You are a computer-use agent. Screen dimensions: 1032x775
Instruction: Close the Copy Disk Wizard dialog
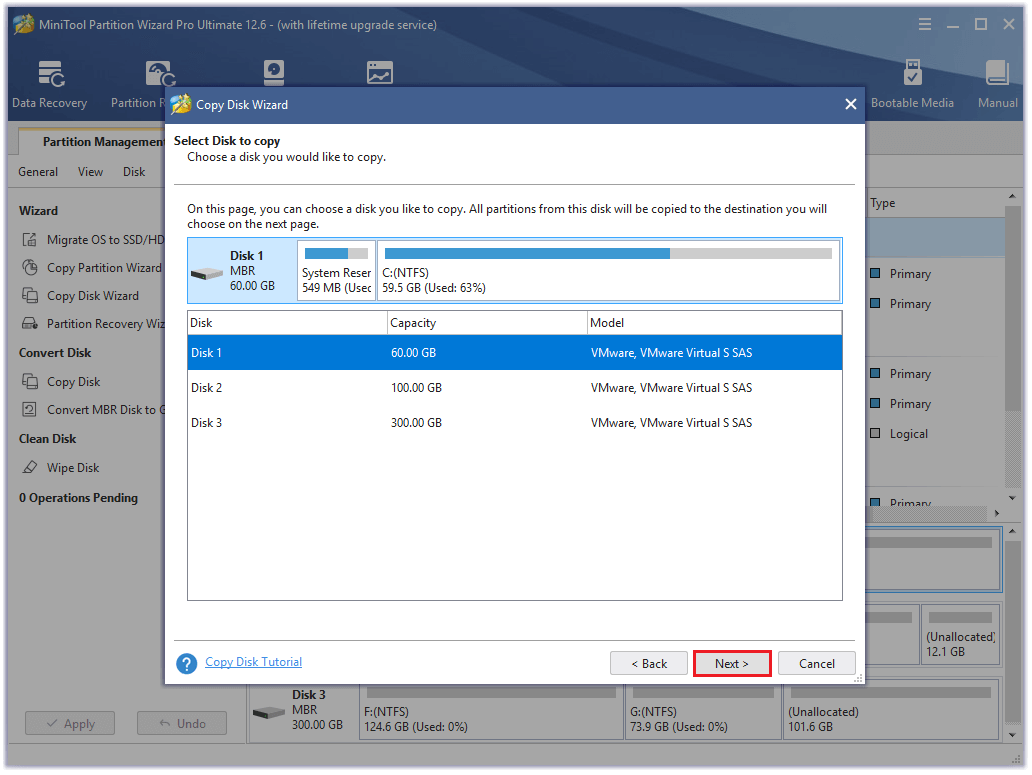(850, 104)
